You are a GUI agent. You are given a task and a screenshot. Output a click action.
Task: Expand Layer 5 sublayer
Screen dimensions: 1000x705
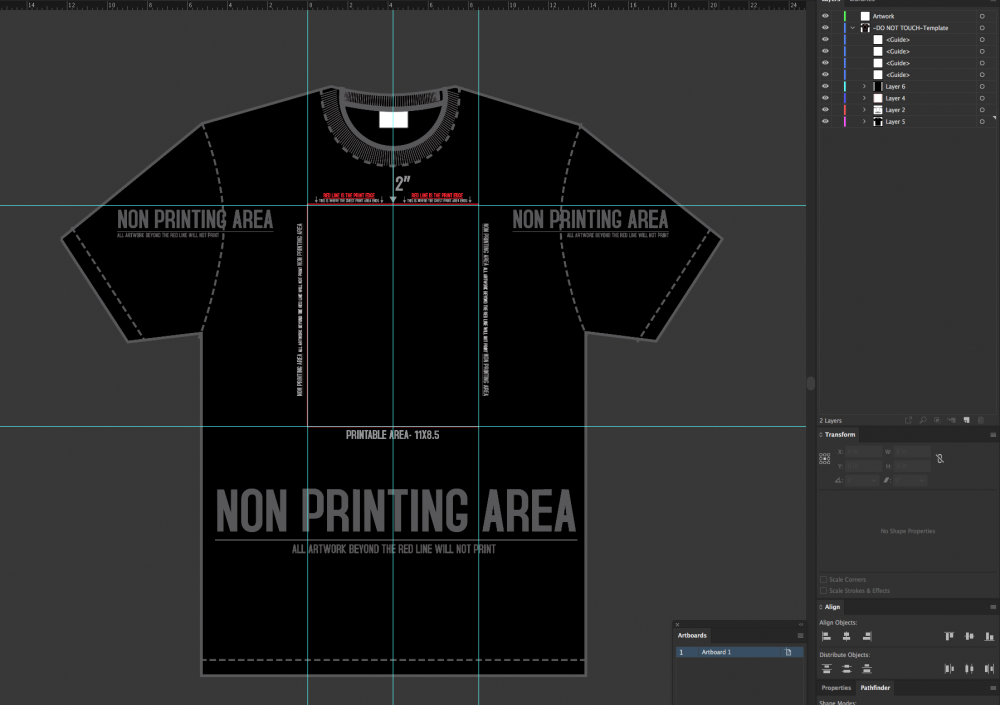[x=863, y=121]
